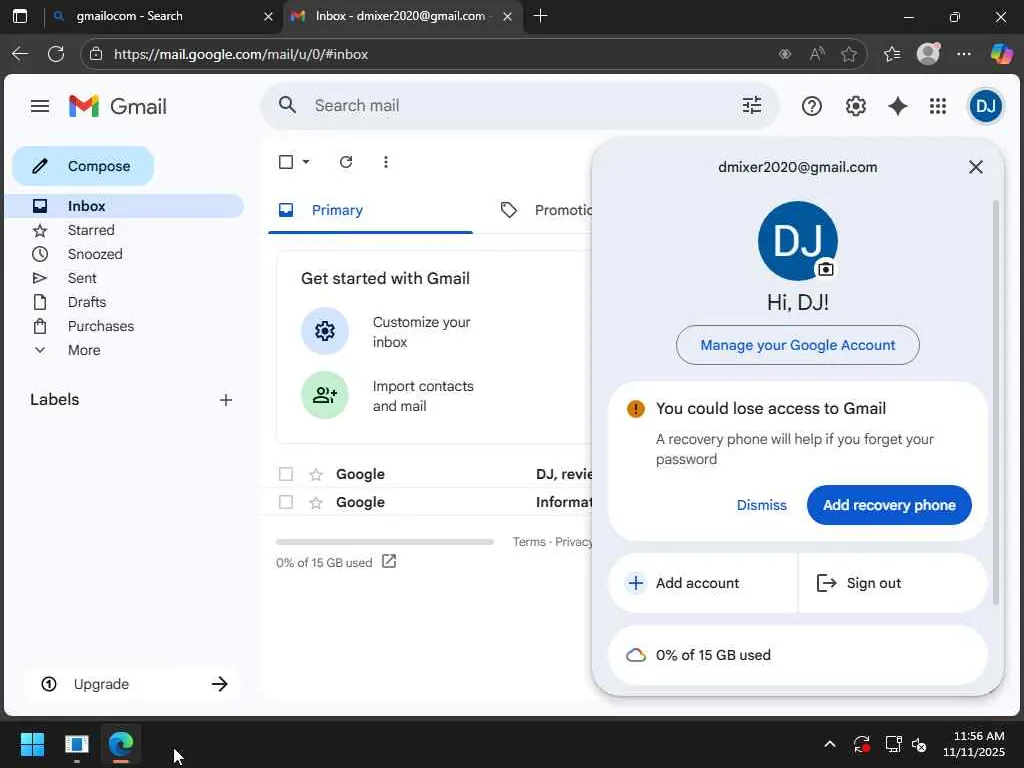Open the Terms link

pos(529,542)
